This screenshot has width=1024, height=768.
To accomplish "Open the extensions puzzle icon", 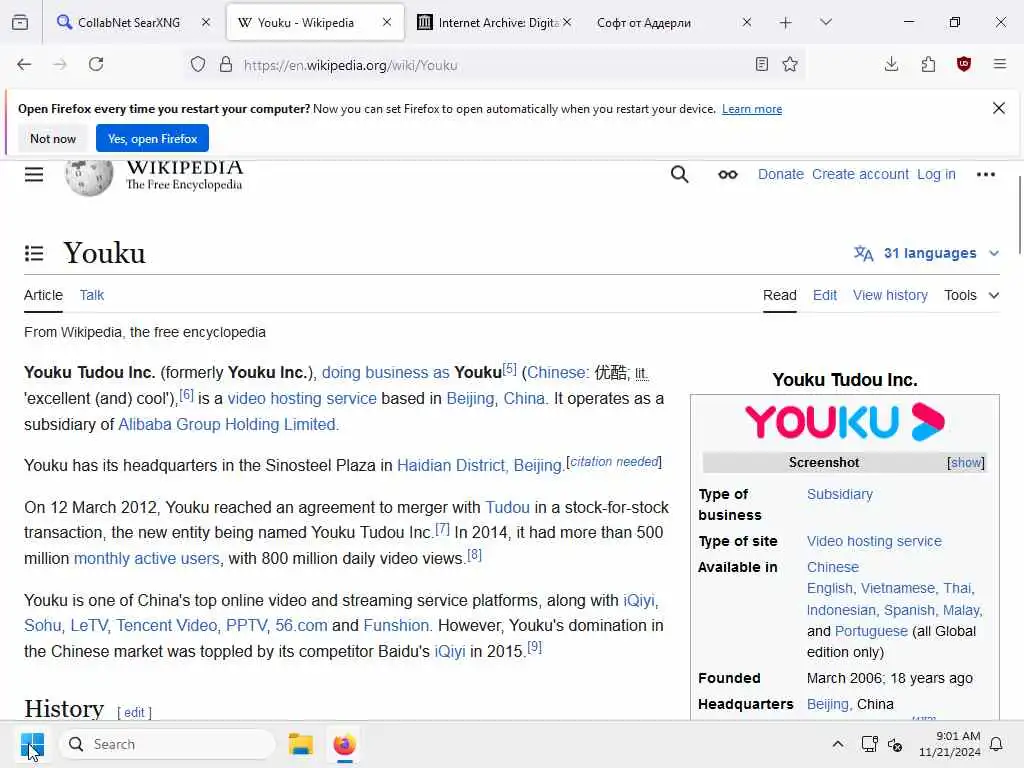I will (928, 64).
